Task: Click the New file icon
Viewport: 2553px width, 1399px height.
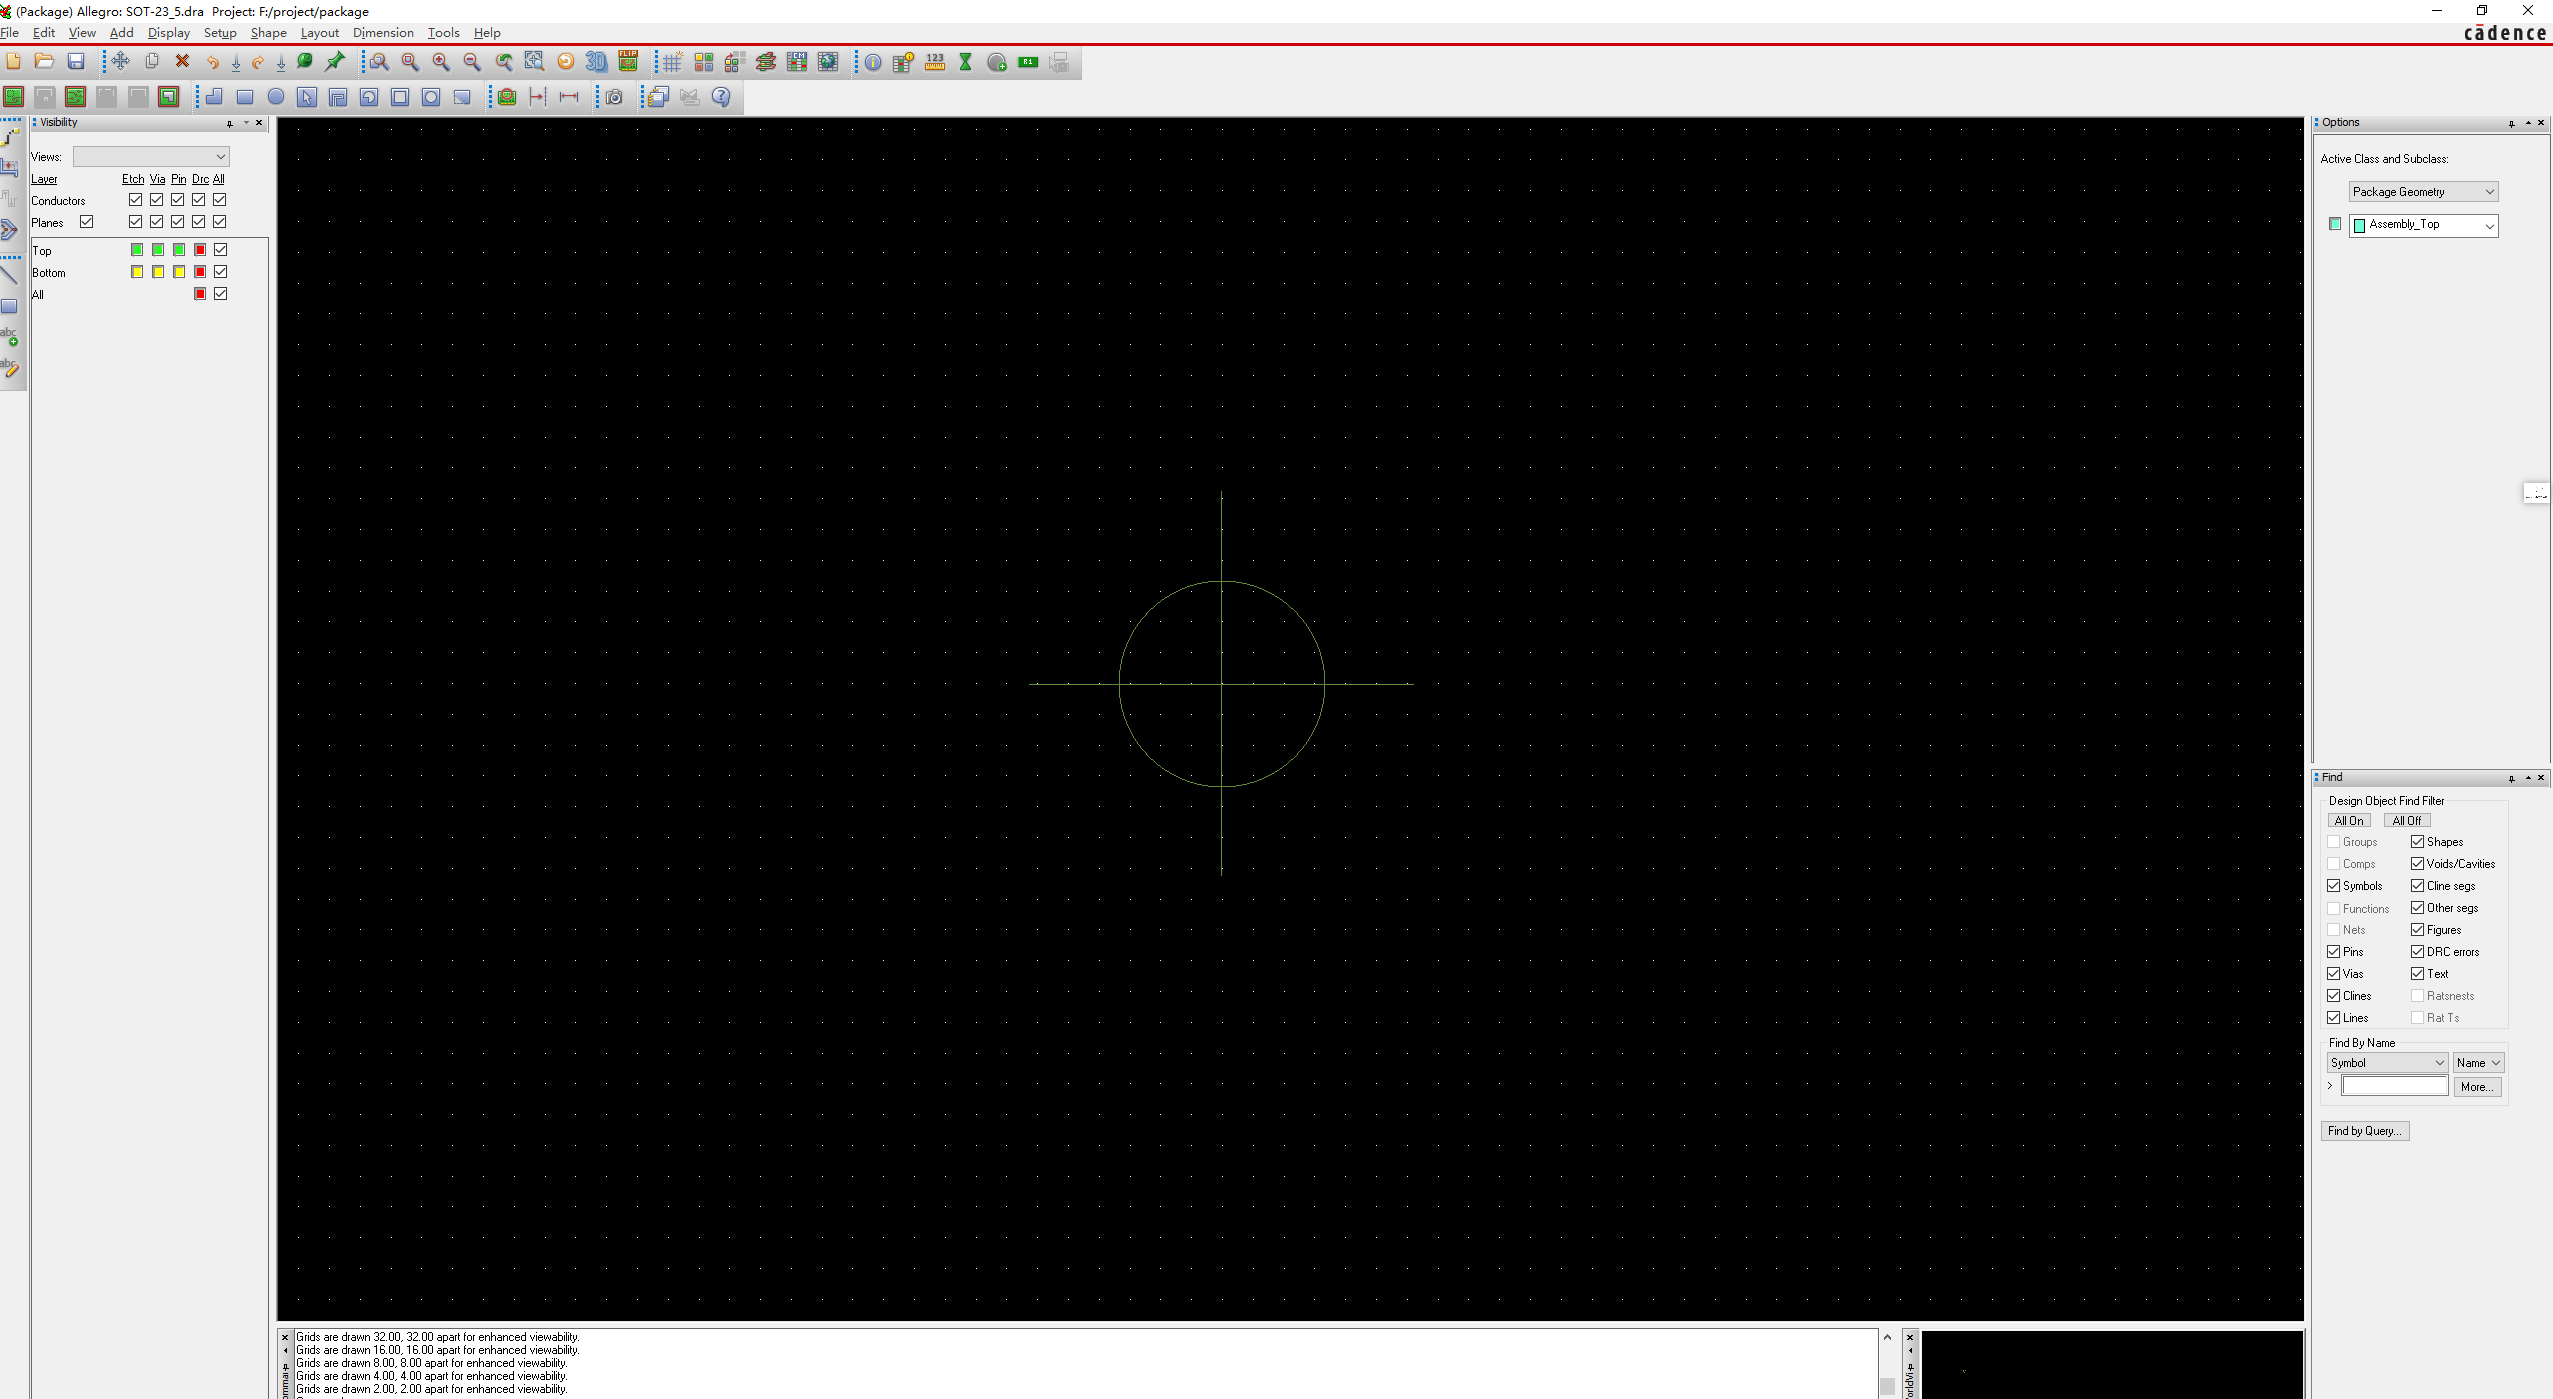Action: pyautogui.click(x=14, y=62)
